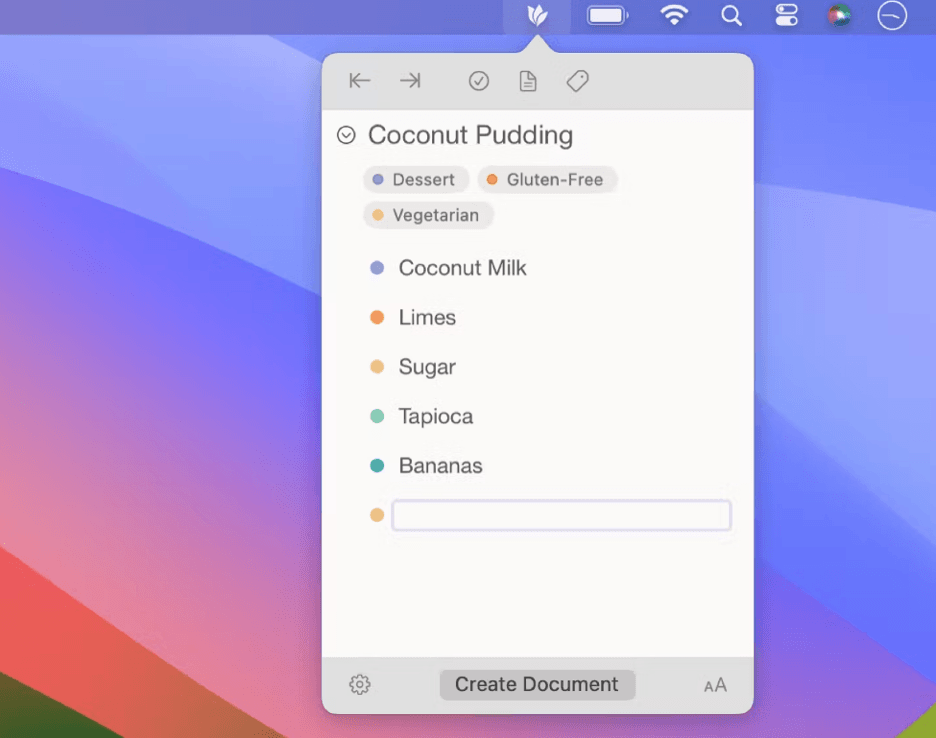Select the Dessert tag

click(x=416, y=180)
